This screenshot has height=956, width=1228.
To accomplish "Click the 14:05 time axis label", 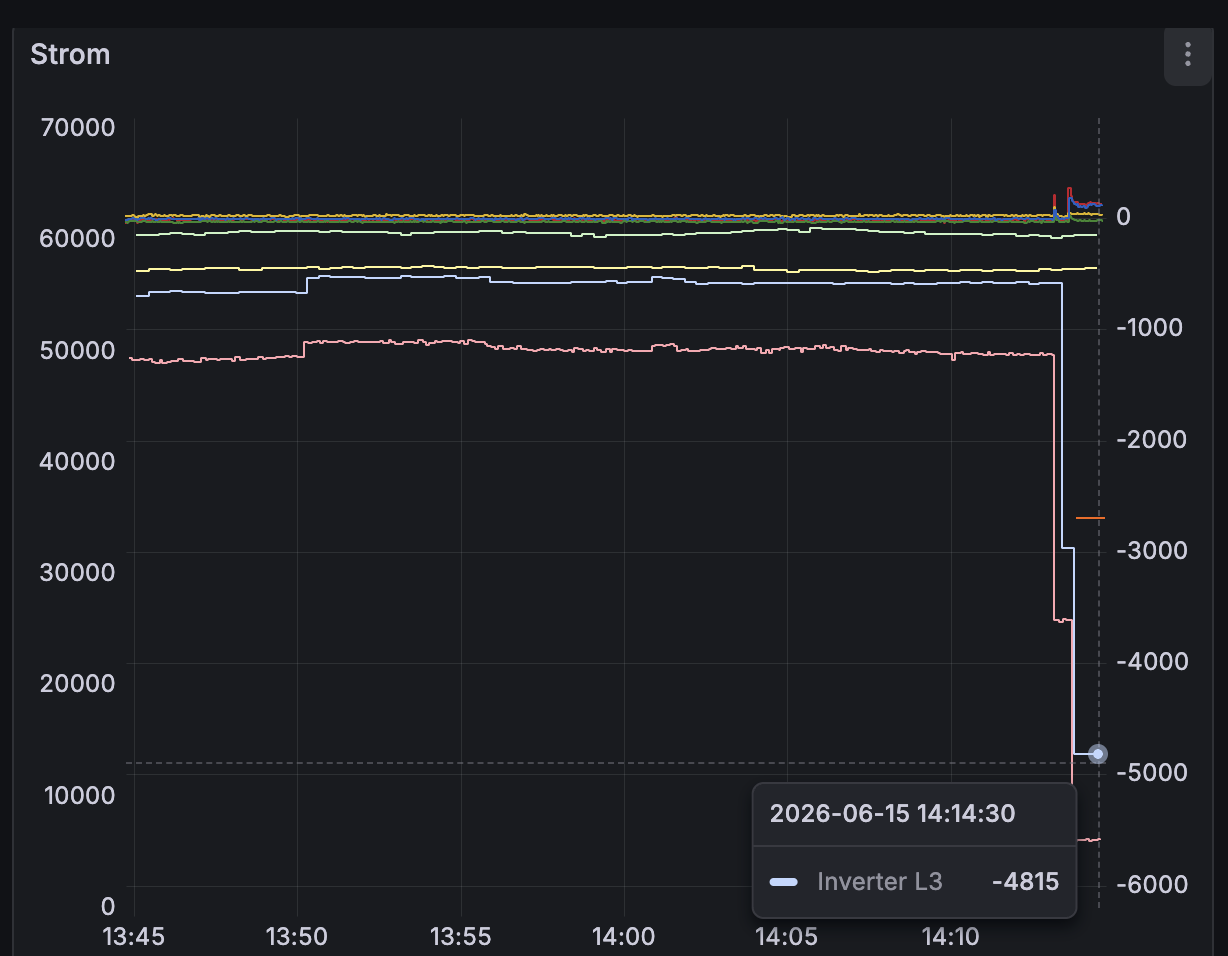I will pos(787,937).
